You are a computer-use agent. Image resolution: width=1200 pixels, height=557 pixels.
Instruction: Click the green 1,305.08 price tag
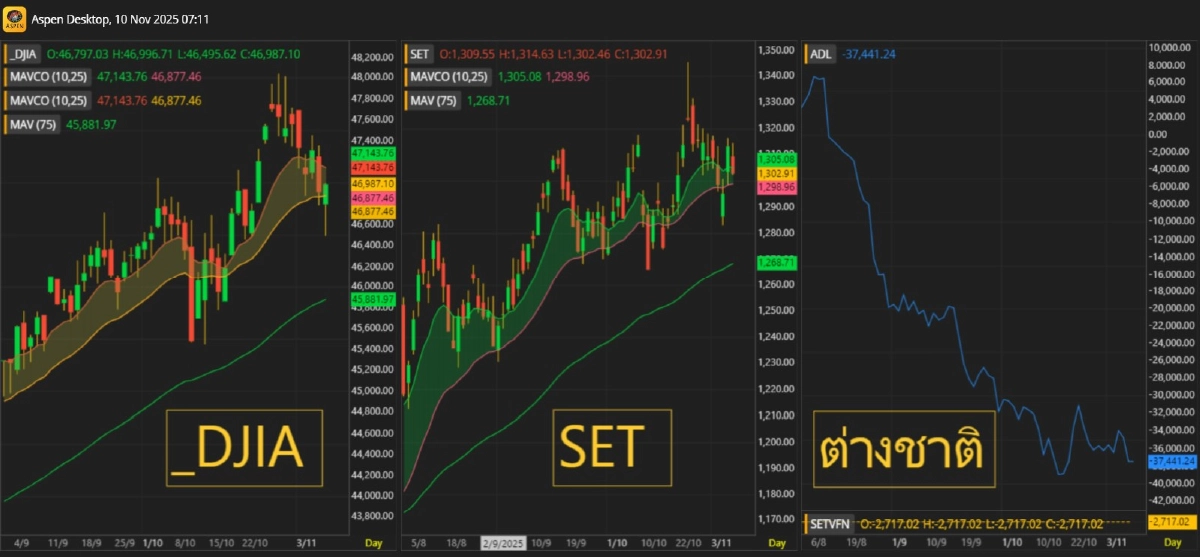click(x=776, y=159)
